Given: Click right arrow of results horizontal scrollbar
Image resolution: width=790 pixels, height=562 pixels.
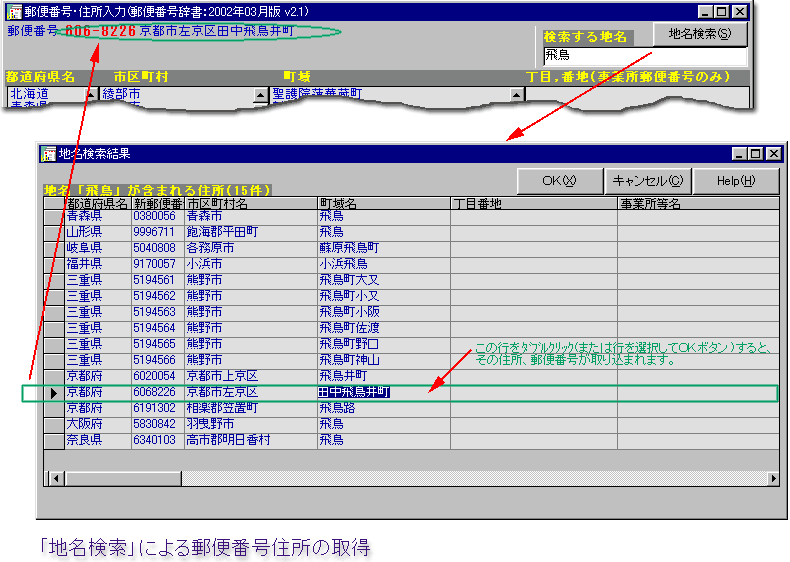Looking at the screenshot, I should coord(773,478).
